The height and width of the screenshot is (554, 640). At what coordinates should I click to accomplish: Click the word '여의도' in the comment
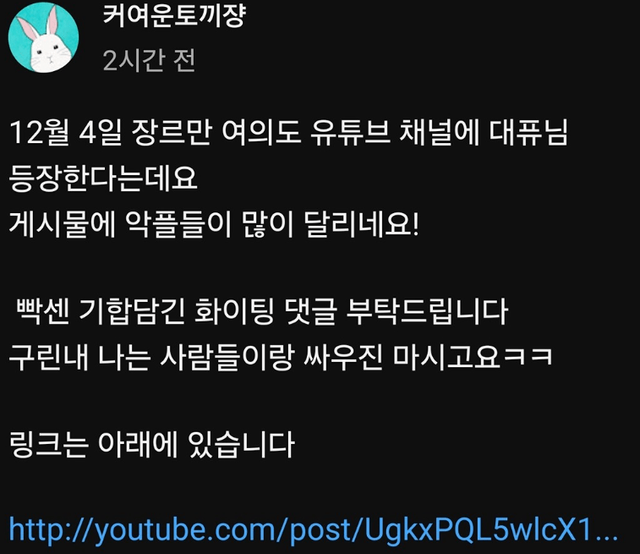coord(261,133)
